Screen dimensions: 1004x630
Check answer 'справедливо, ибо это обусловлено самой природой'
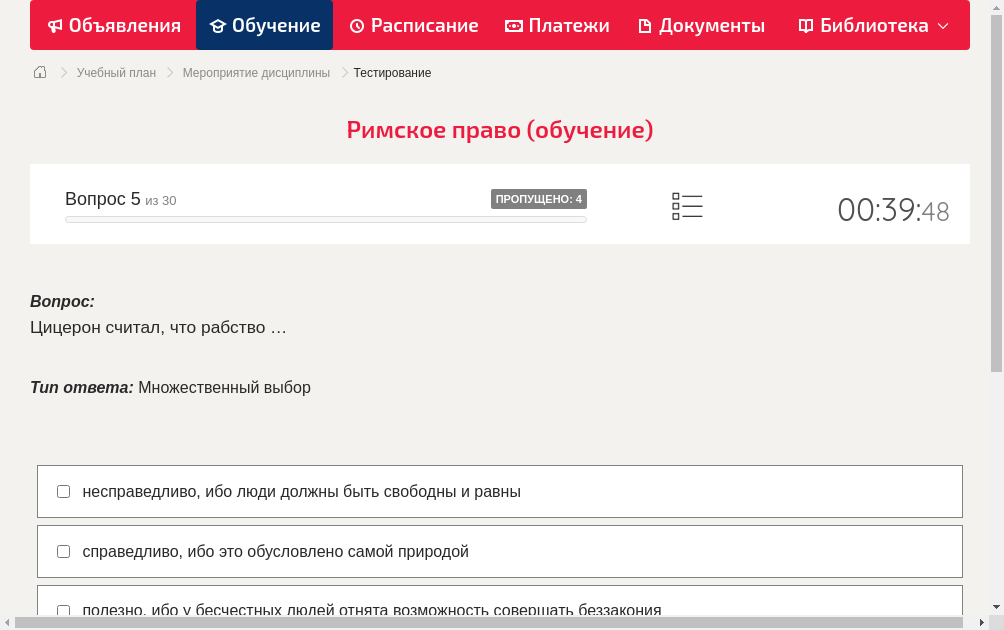click(x=63, y=551)
